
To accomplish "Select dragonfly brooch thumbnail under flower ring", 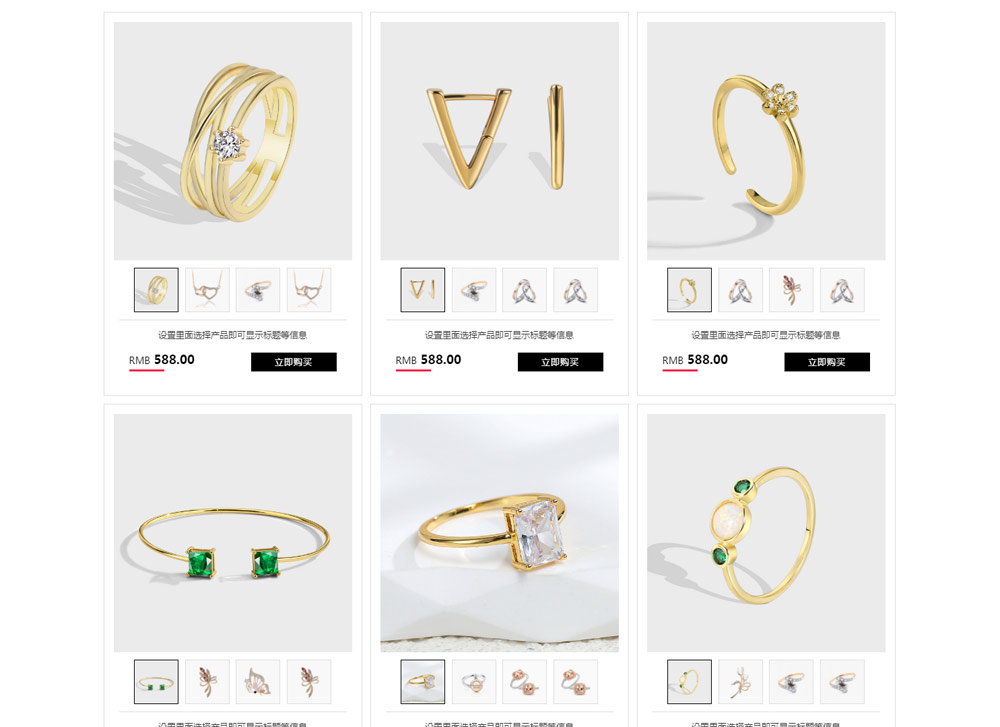I will 791,290.
